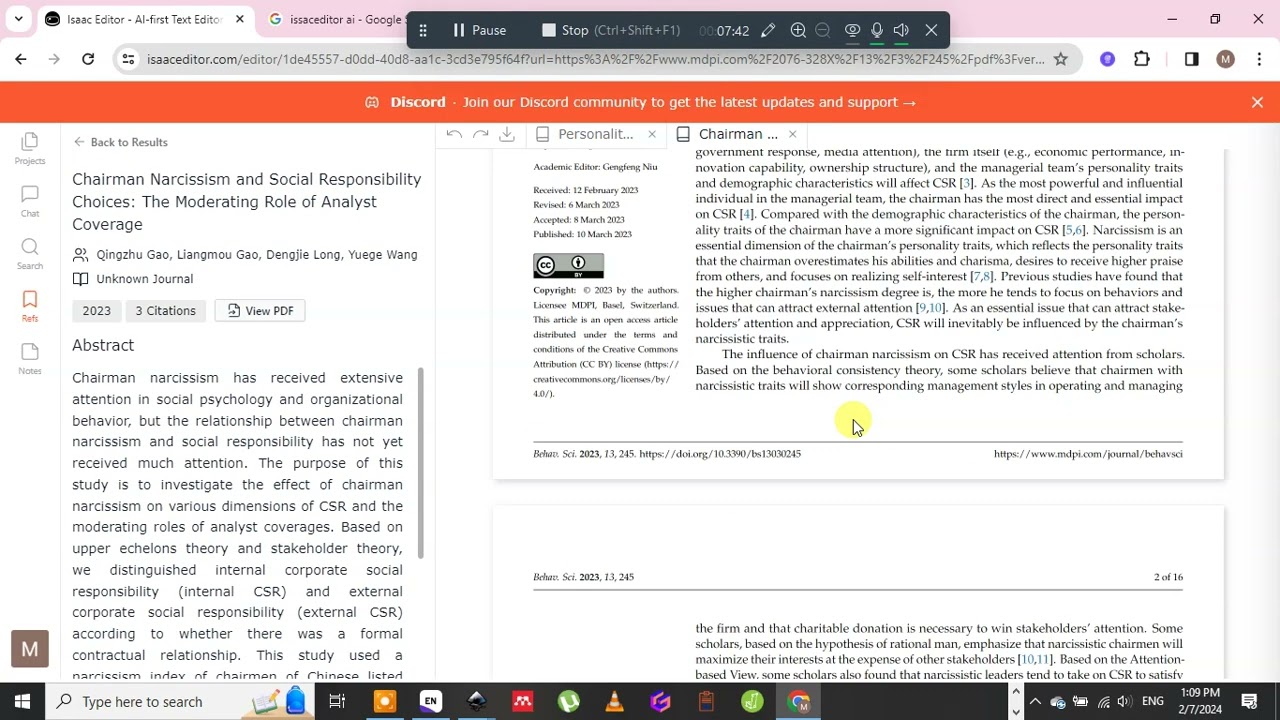Click the browser address bar URL
The image size is (1280, 720).
click(595, 59)
